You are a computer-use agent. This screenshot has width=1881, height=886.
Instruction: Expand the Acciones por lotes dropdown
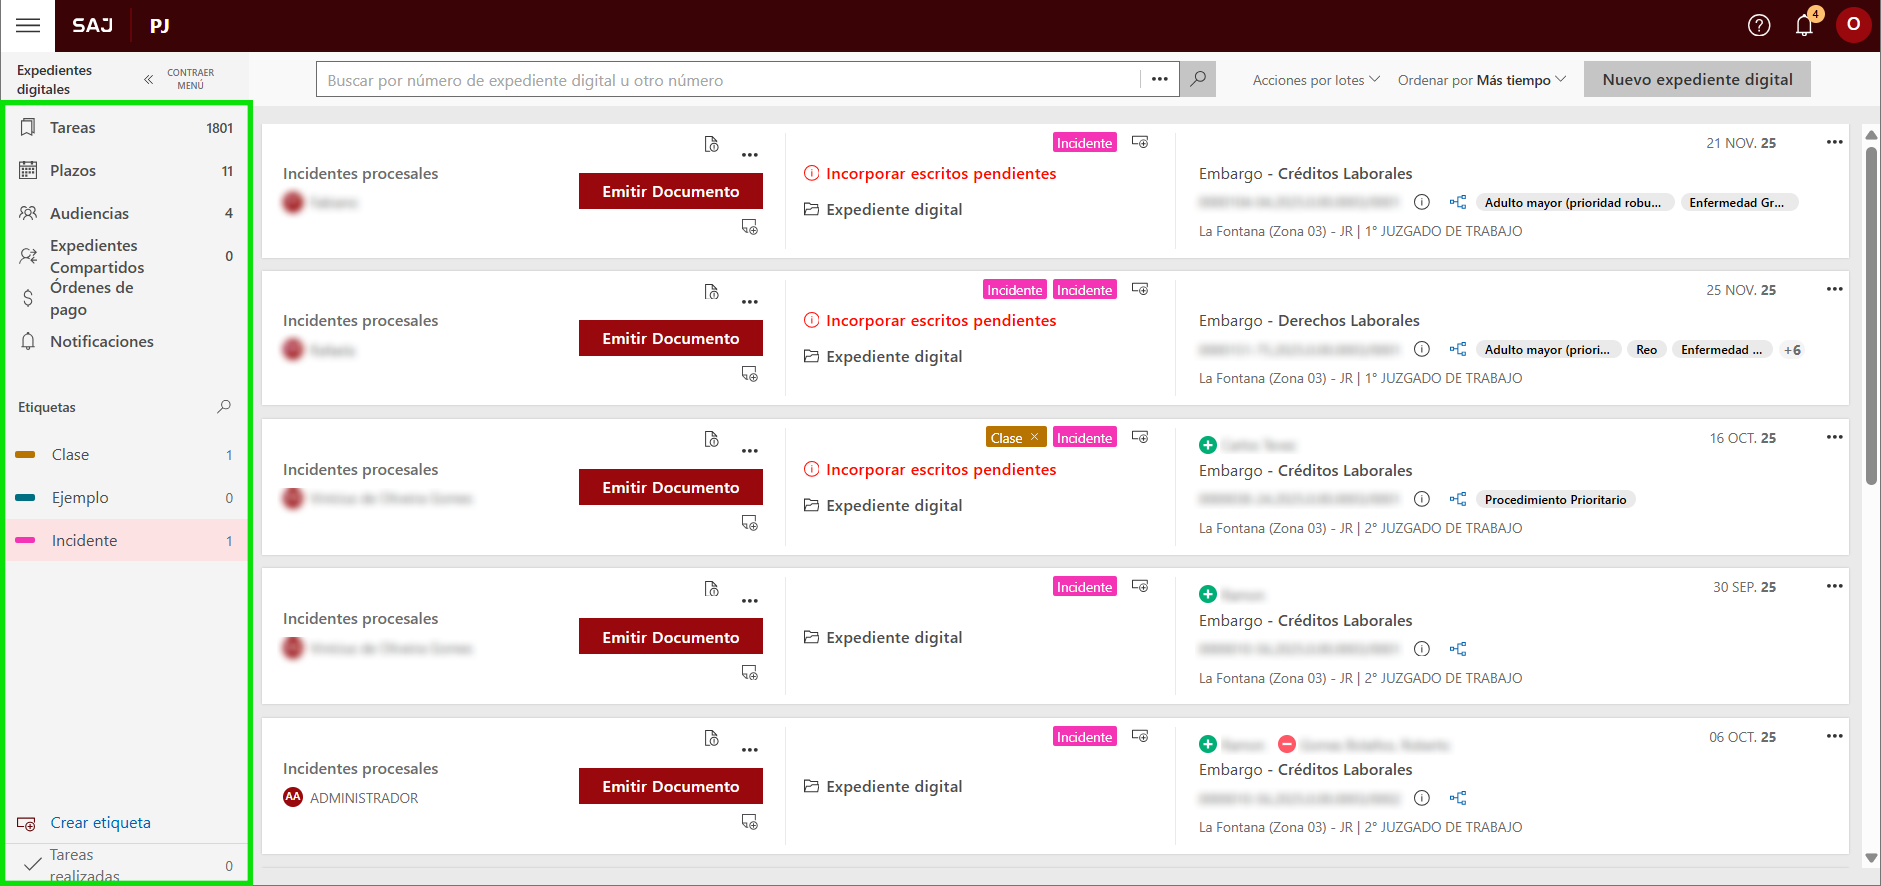point(1315,80)
